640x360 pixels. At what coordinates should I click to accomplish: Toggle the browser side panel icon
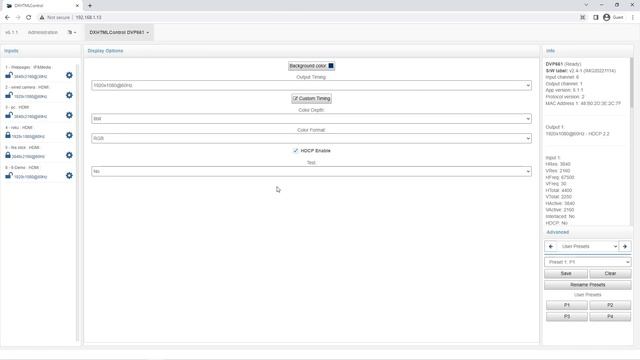coord(596,17)
